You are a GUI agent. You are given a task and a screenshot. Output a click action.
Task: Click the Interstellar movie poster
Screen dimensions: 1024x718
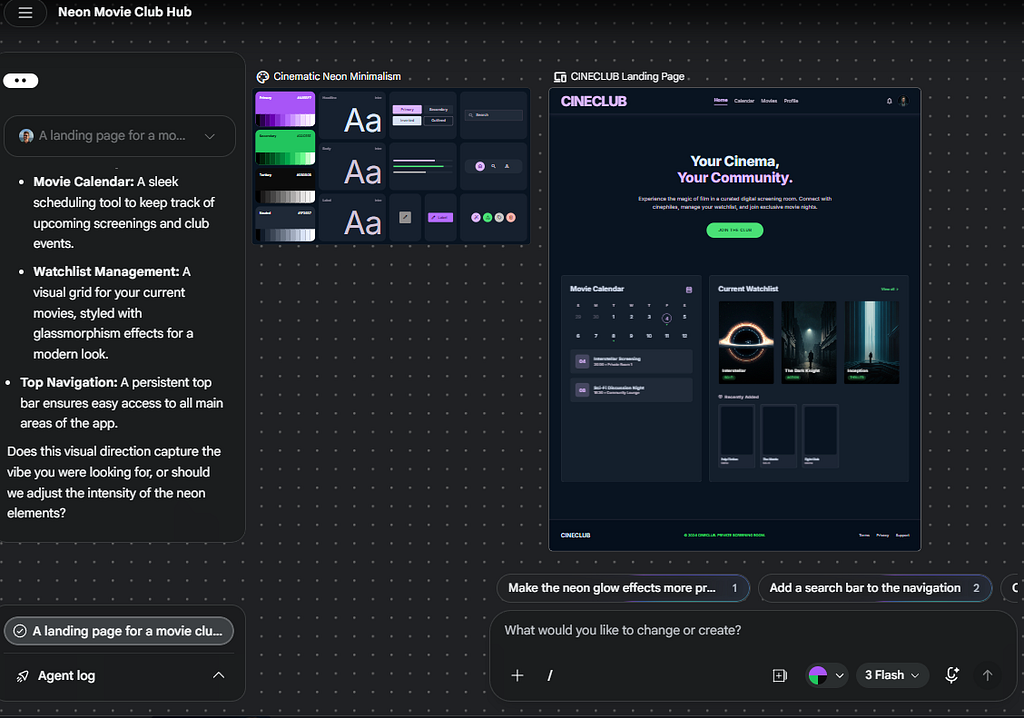(746, 342)
